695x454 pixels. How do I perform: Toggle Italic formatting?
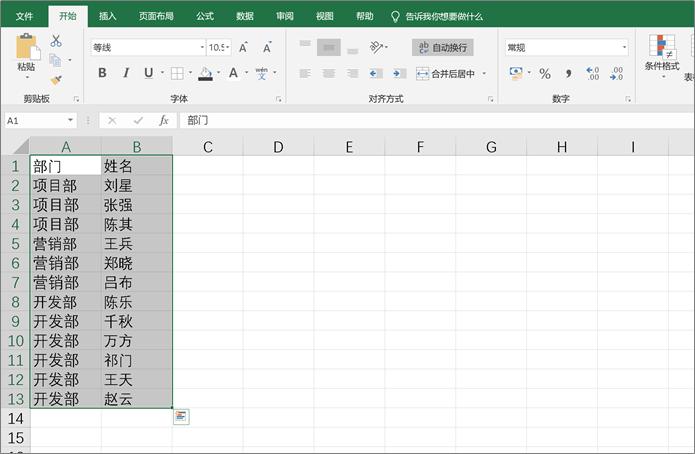(x=126, y=73)
